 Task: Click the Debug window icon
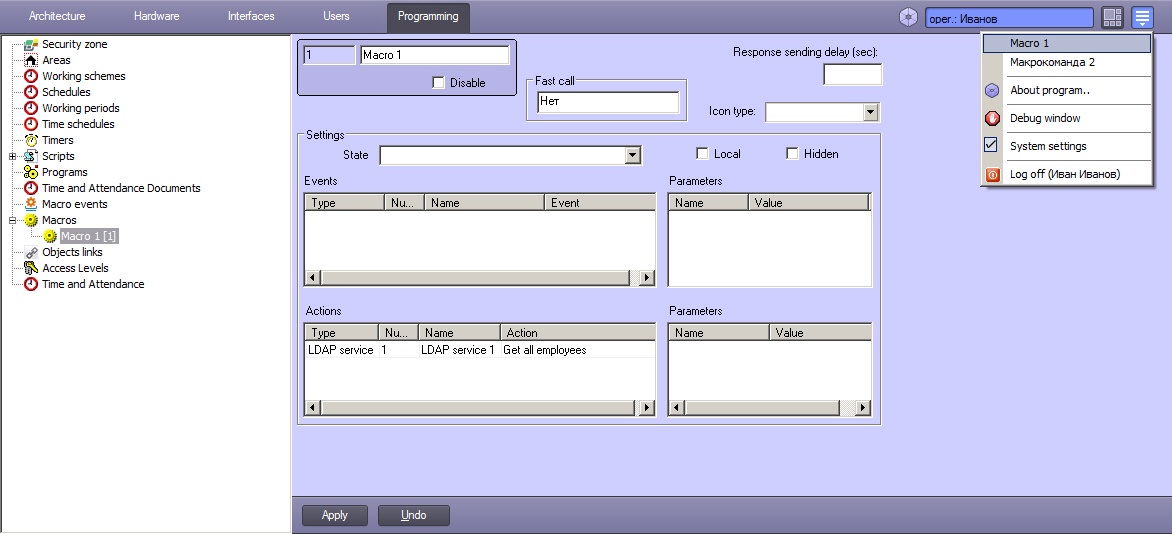(992, 118)
